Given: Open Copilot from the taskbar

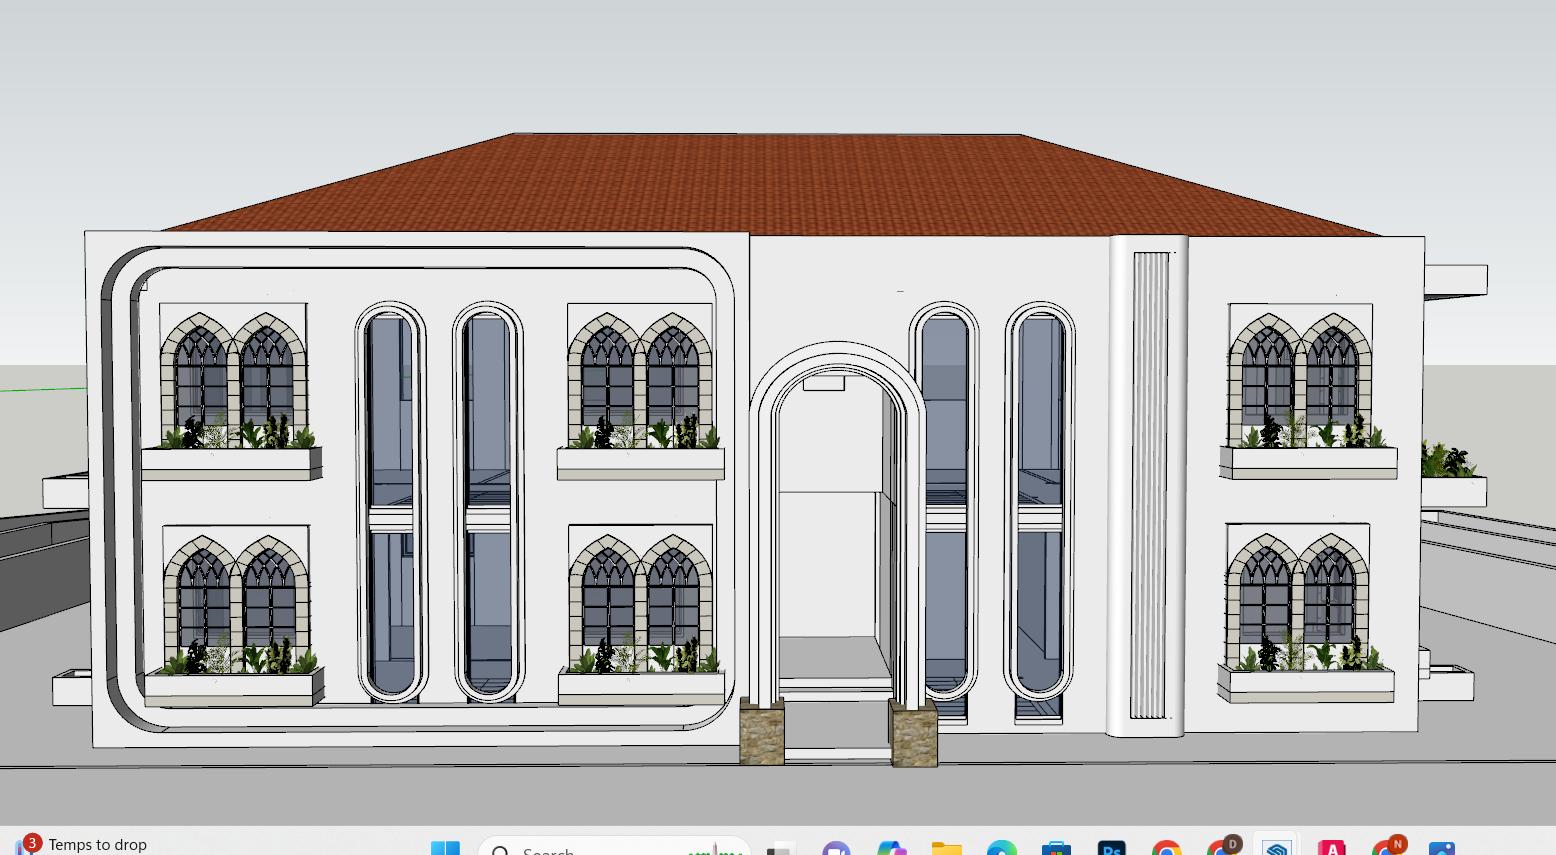Looking at the screenshot, I should pyautogui.click(x=891, y=849).
